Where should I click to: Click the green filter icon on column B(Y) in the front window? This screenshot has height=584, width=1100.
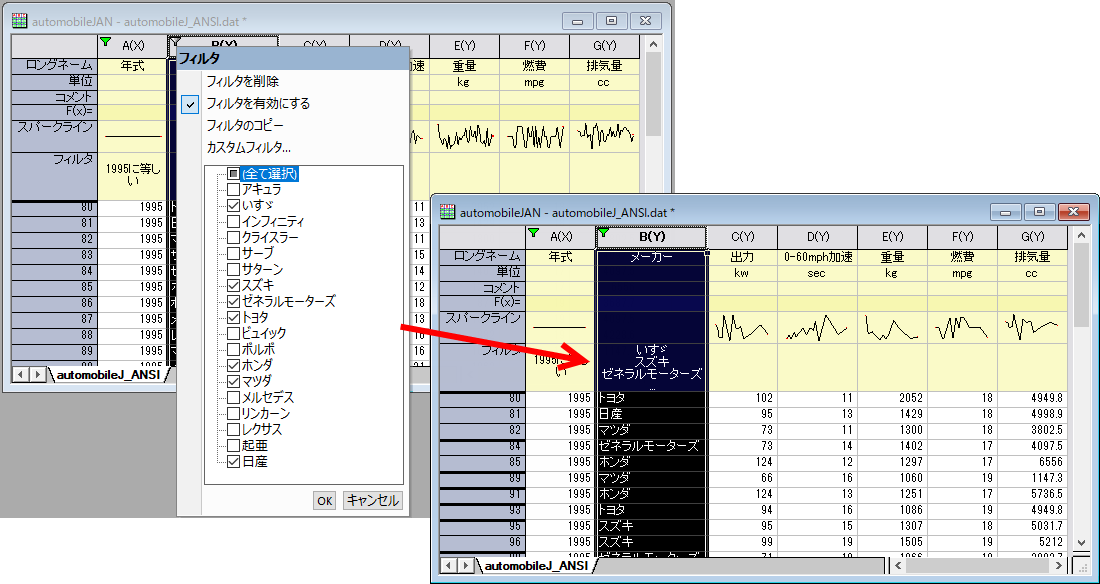click(603, 232)
